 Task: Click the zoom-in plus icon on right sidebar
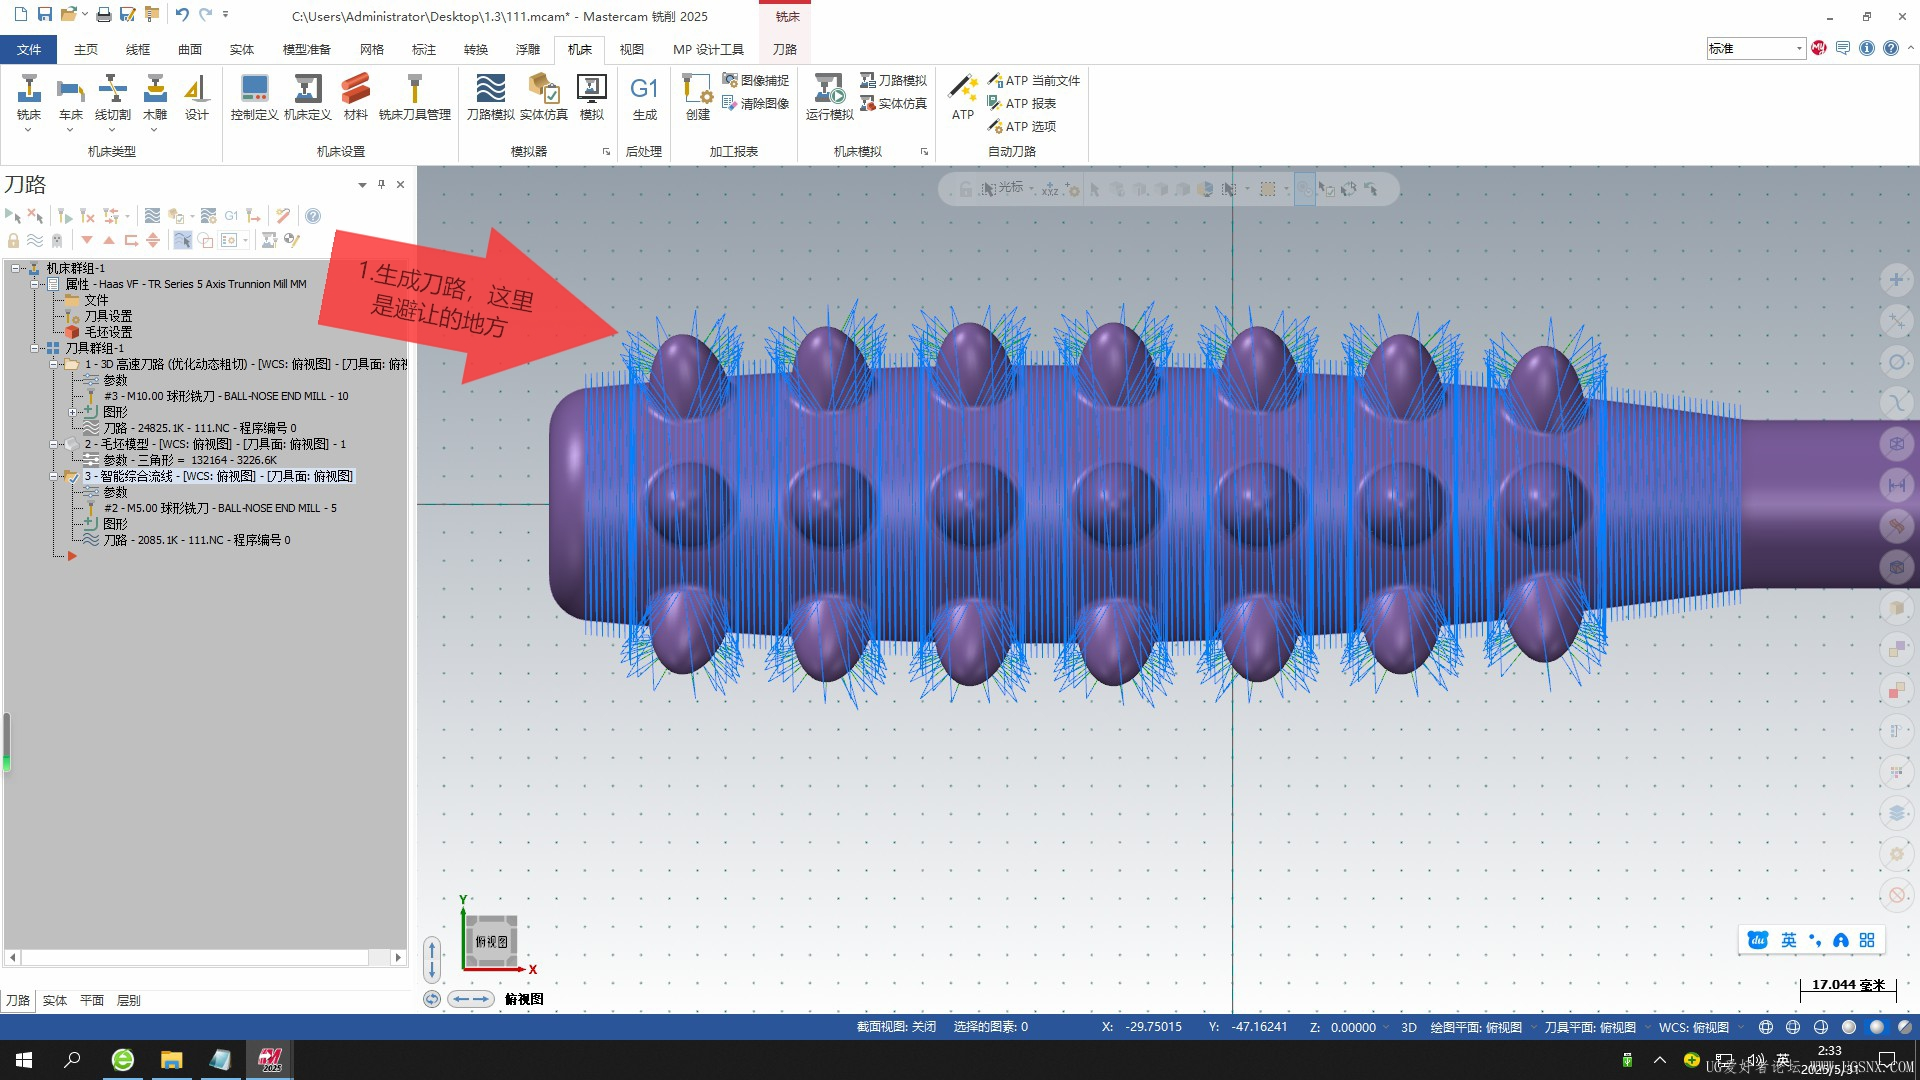click(x=1896, y=280)
